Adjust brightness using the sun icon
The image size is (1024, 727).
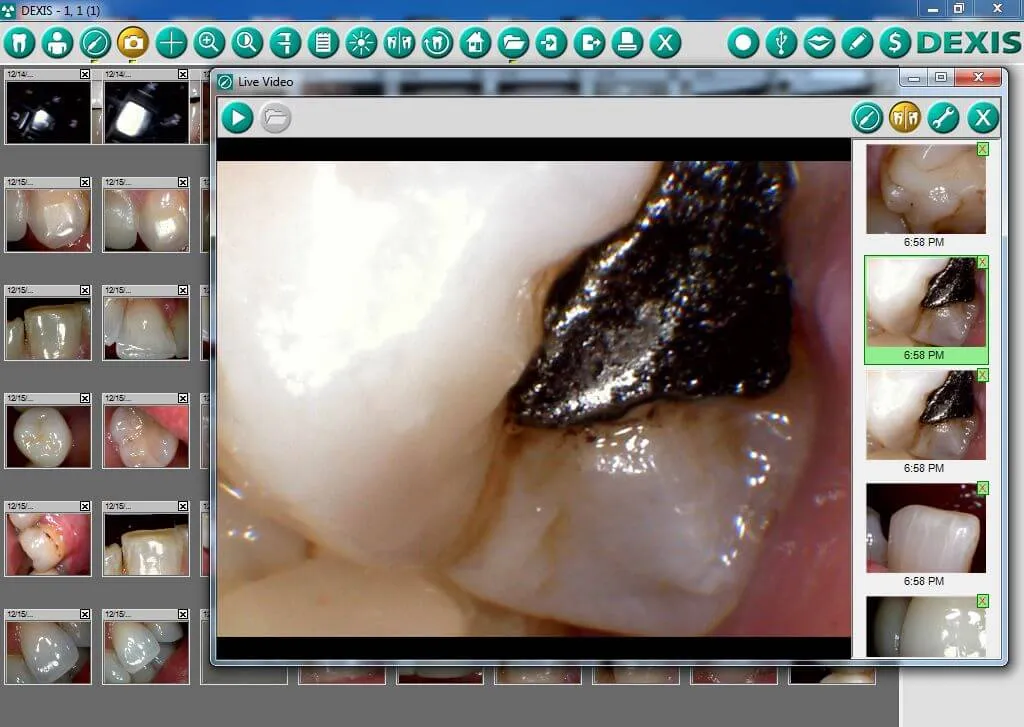pyautogui.click(x=360, y=44)
